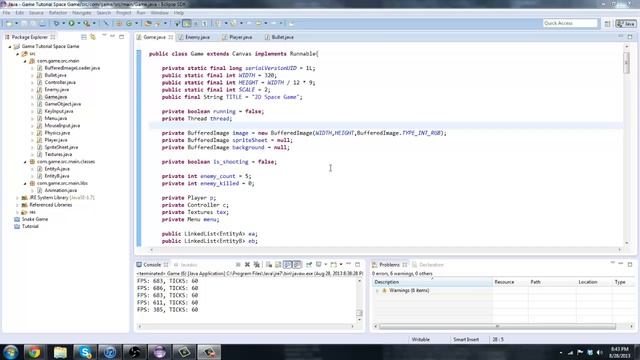Image resolution: width=640 pixels, height=360 pixels.
Task: Switch to the Declaration tab
Action: (x=428, y=264)
